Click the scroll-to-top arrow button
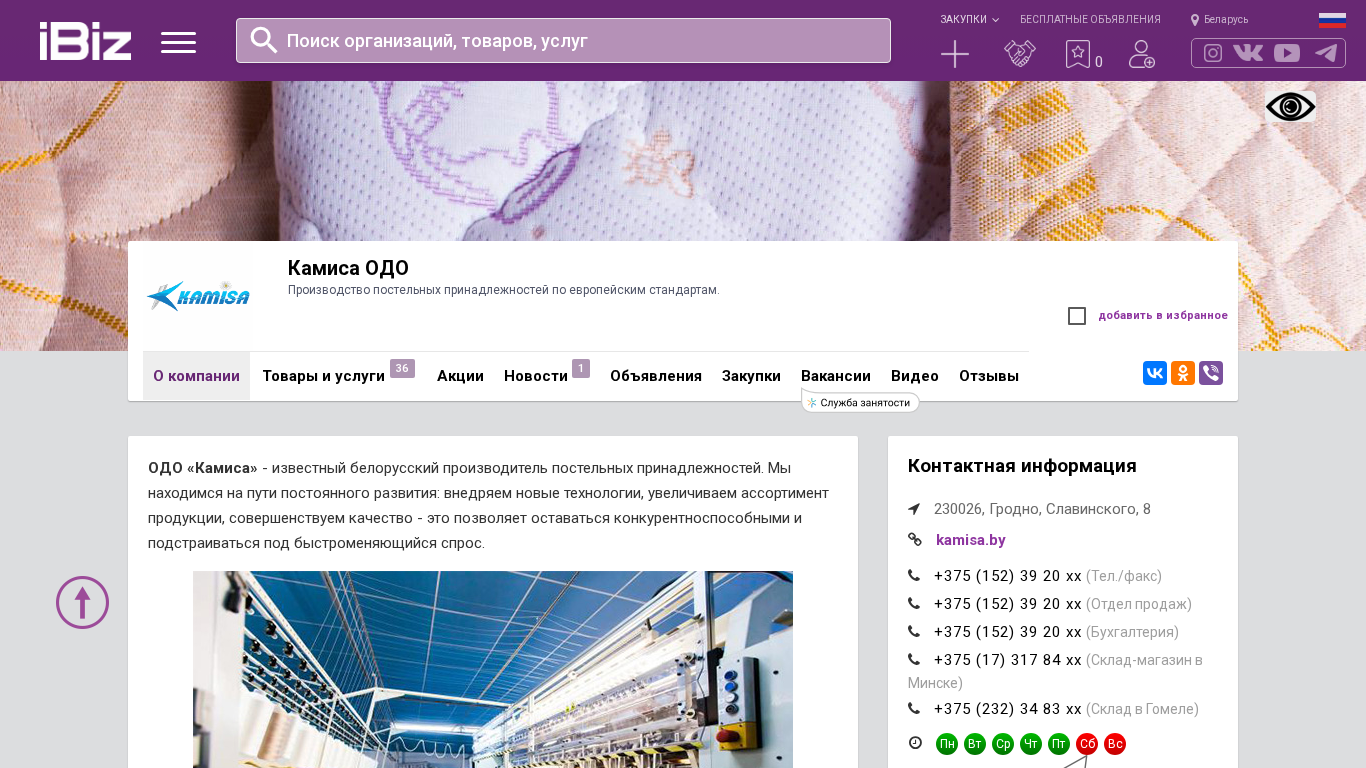 [82, 602]
